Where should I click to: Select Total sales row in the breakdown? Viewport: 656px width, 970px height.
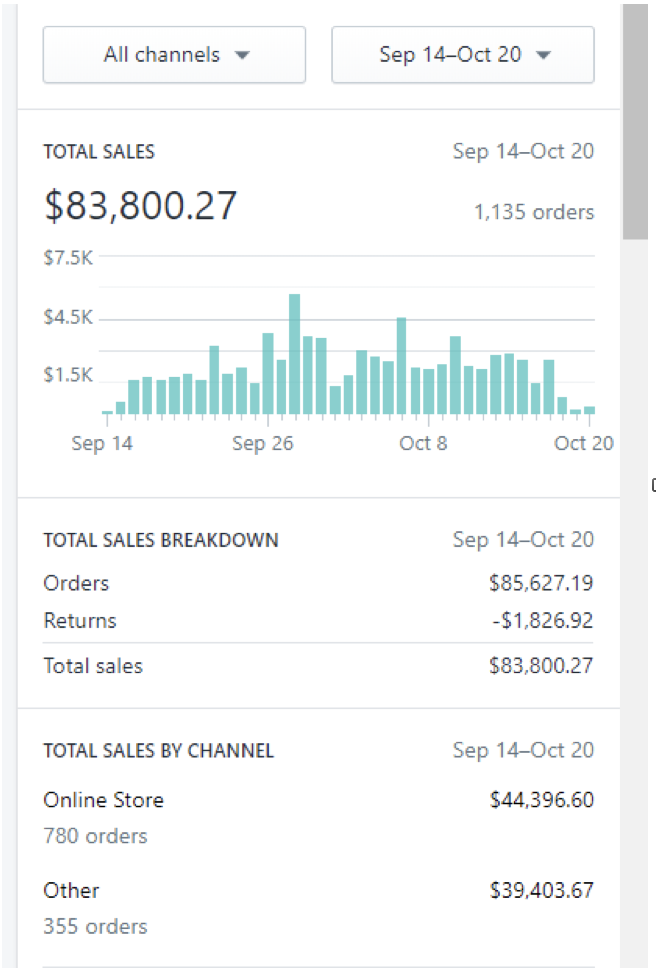click(93, 666)
